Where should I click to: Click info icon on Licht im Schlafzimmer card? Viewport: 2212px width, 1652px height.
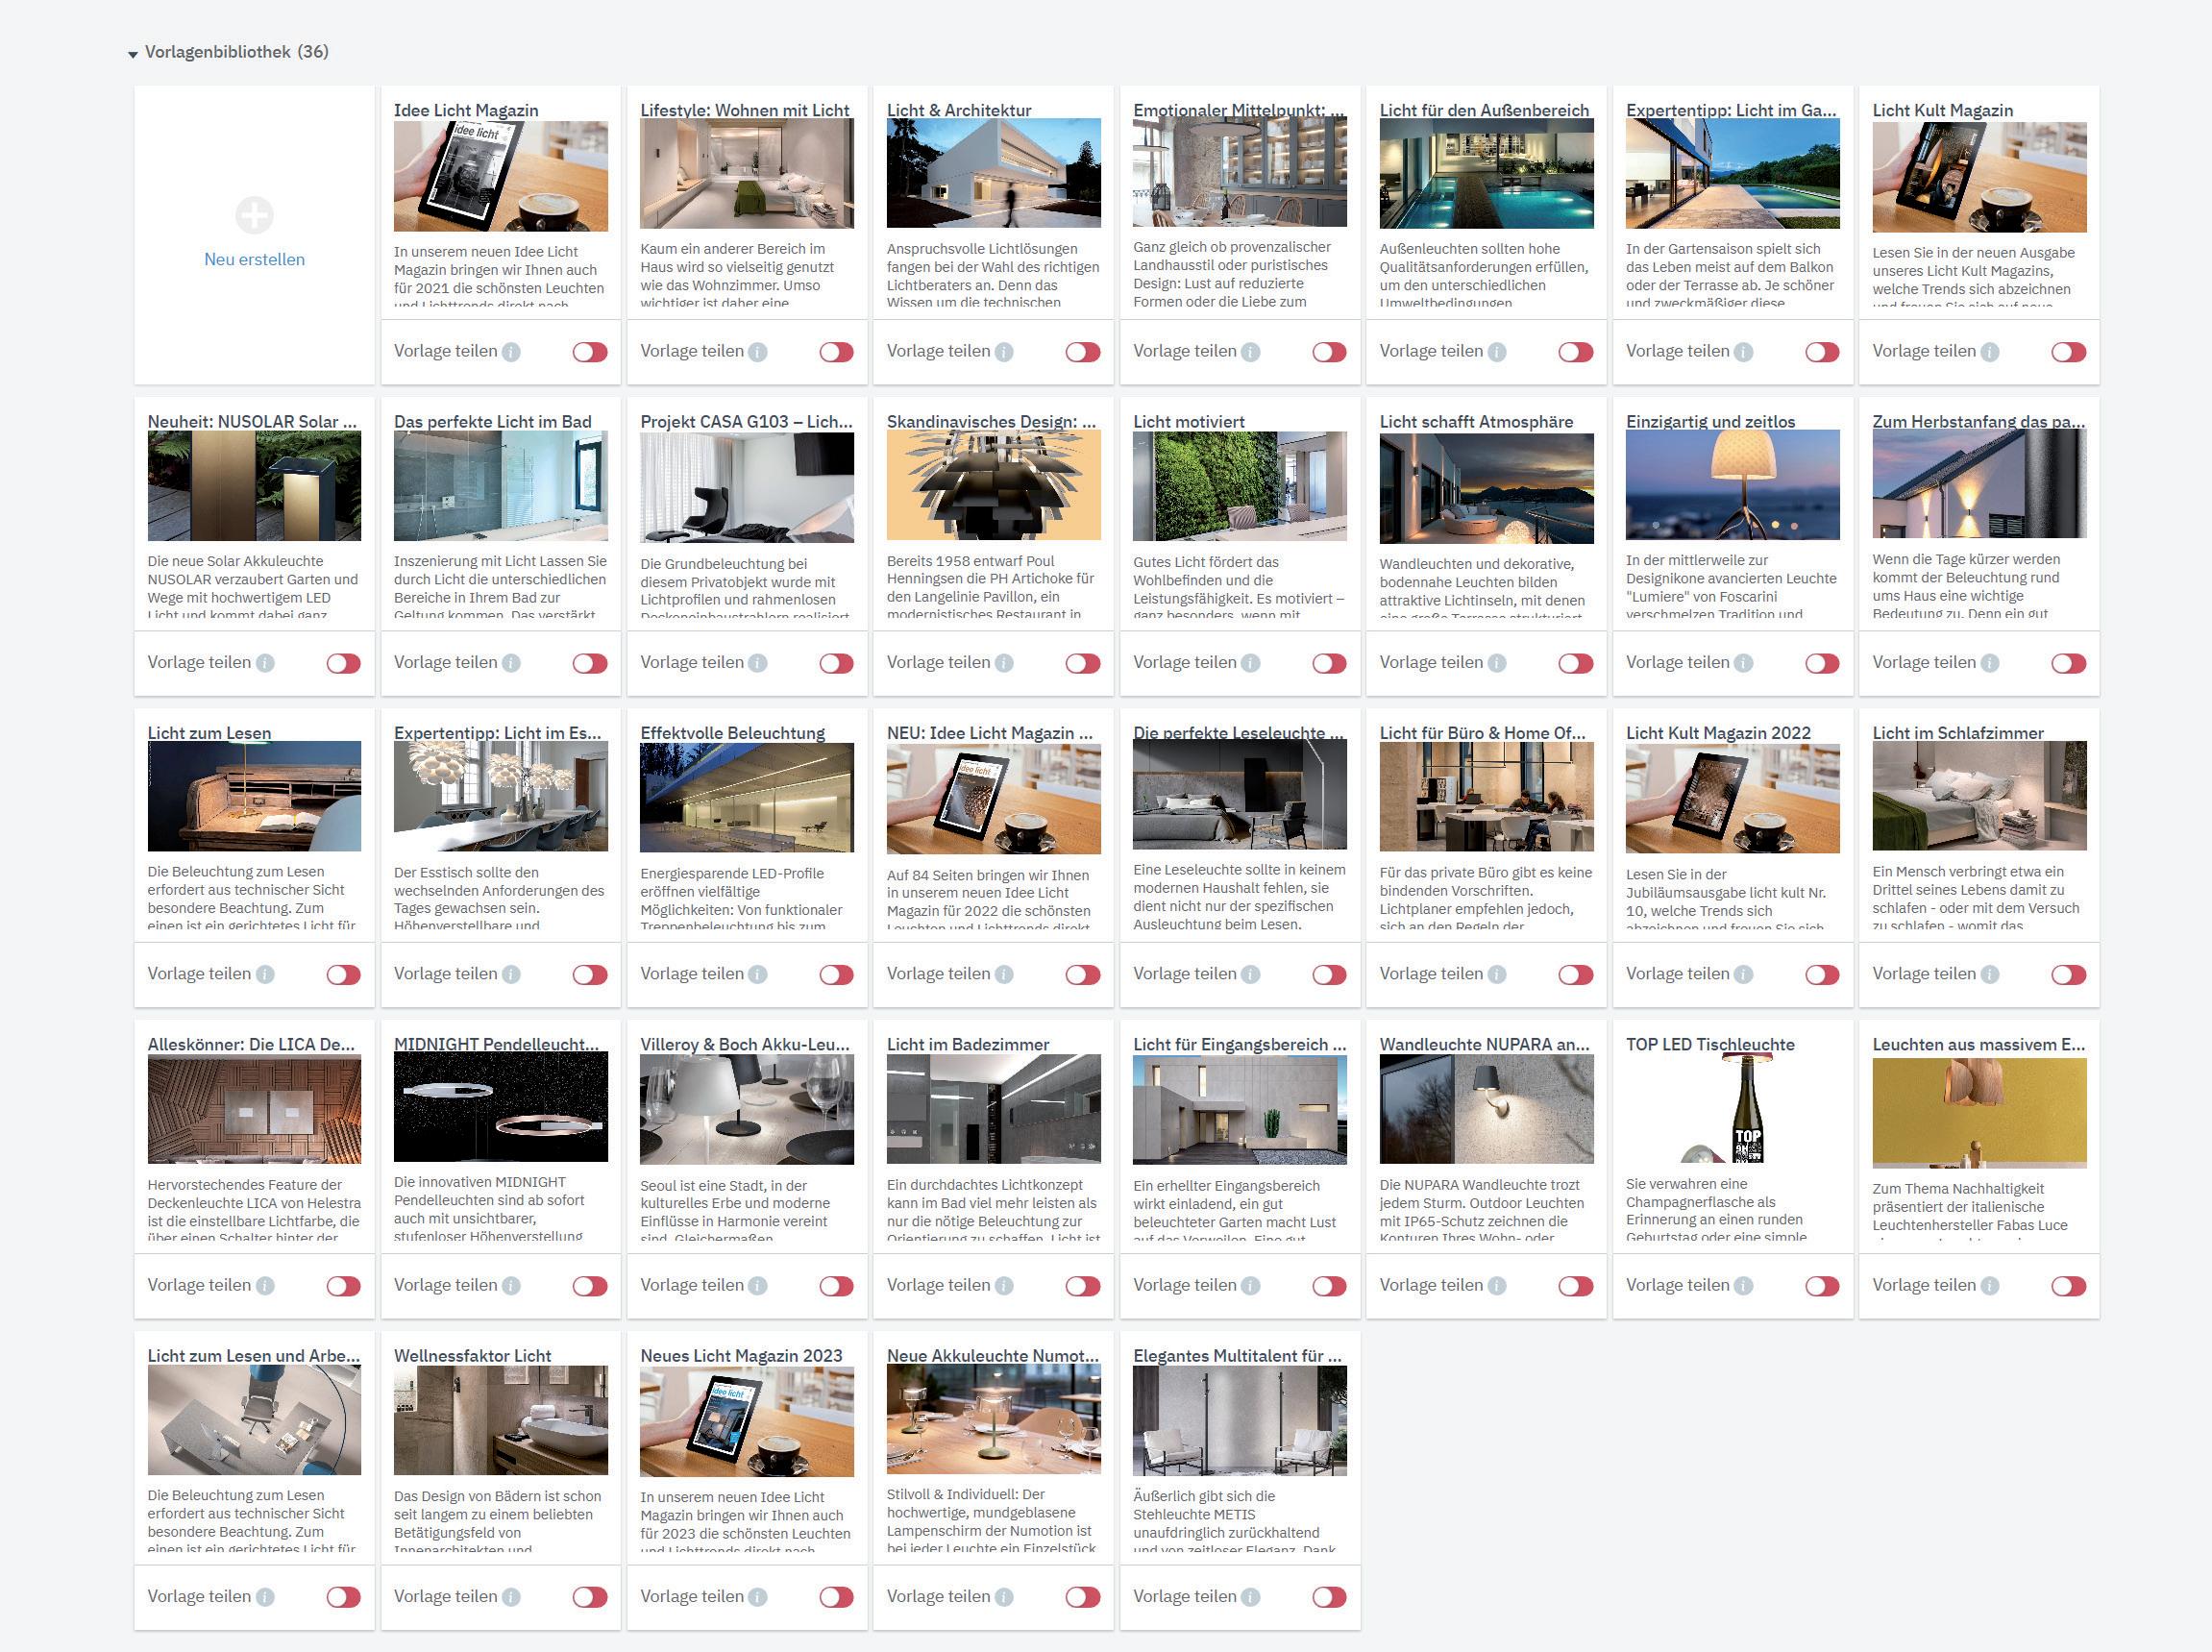[x=1990, y=974]
